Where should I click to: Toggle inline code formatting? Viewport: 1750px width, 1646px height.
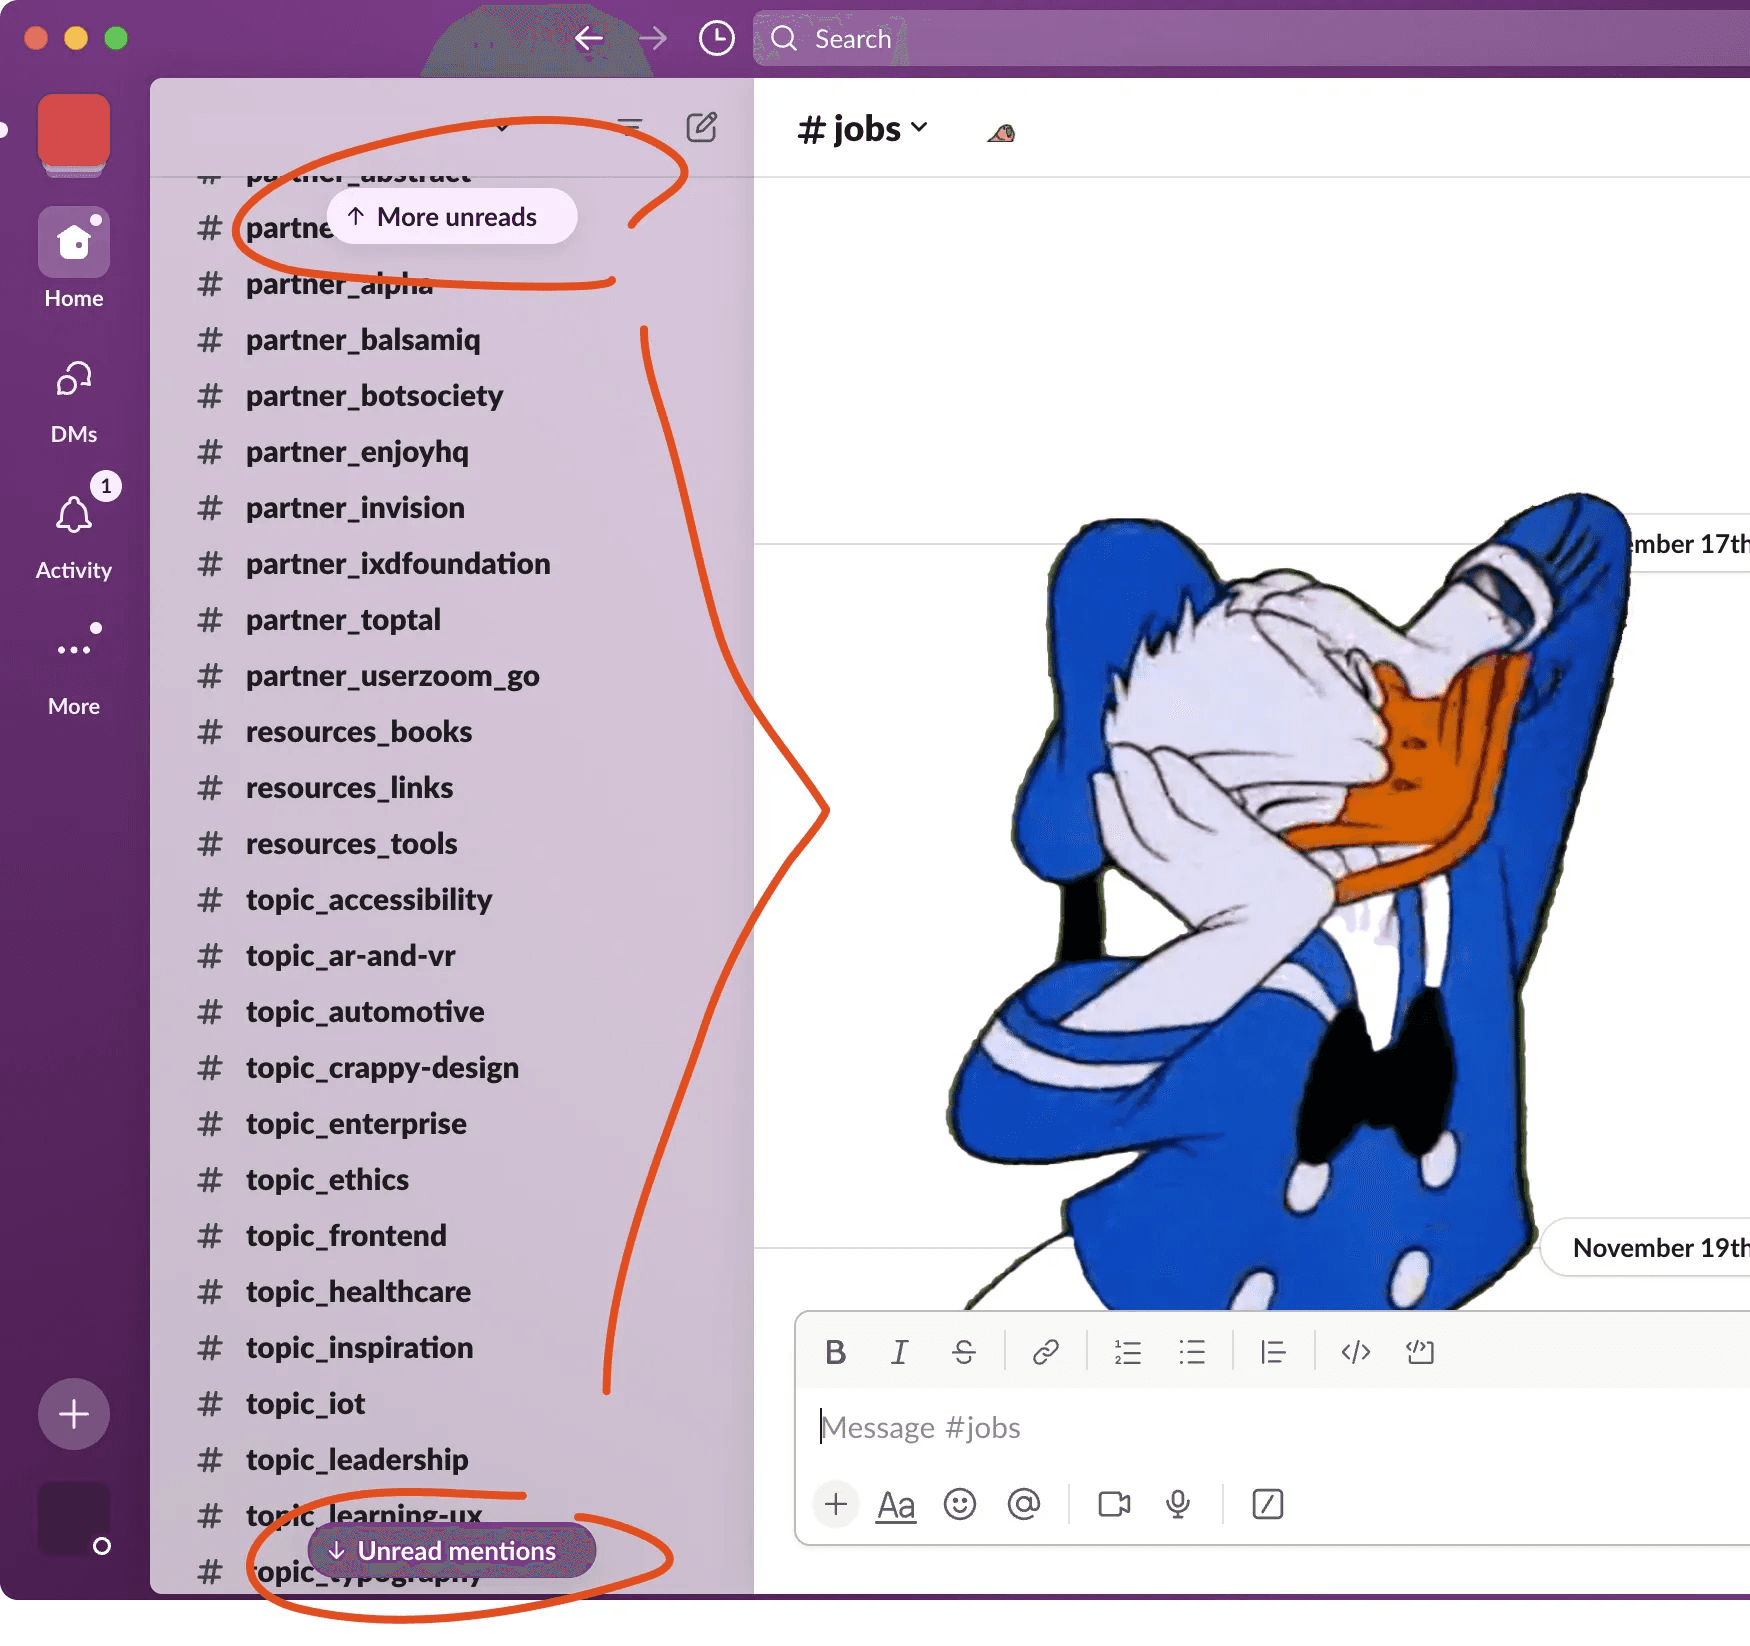(1356, 1353)
